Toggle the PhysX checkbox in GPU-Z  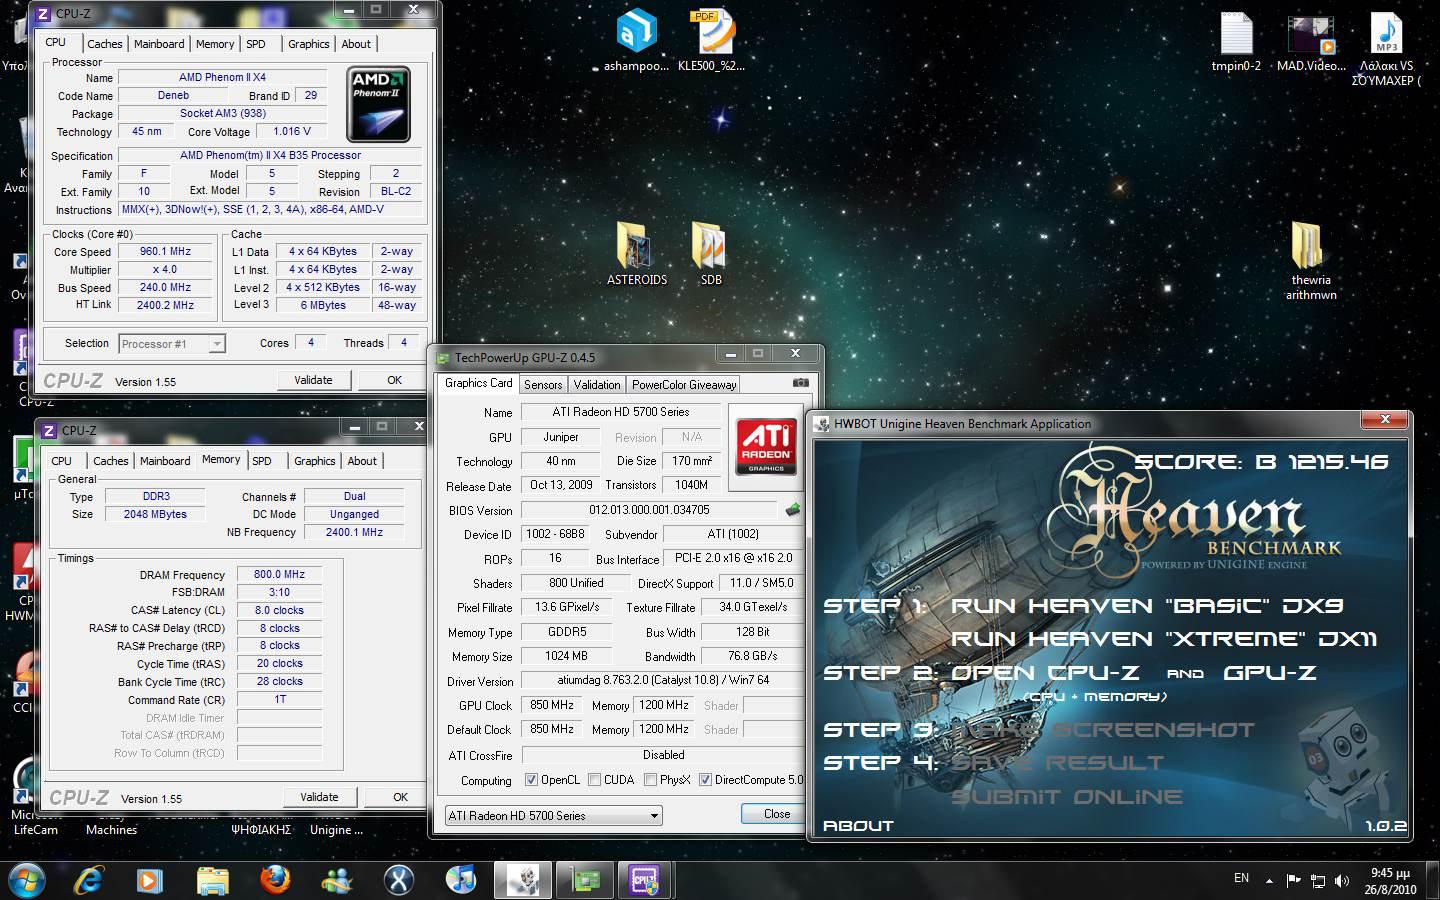[x=650, y=780]
